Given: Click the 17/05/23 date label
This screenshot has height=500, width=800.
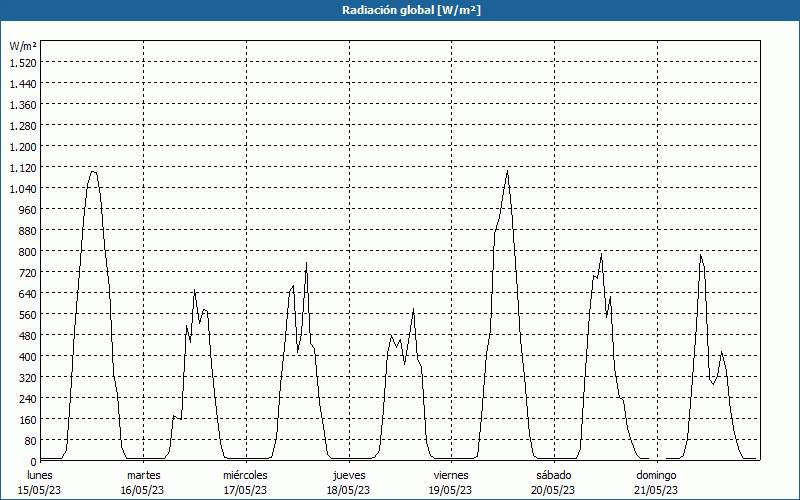Looking at the screenshot, I should pos(245,490).
